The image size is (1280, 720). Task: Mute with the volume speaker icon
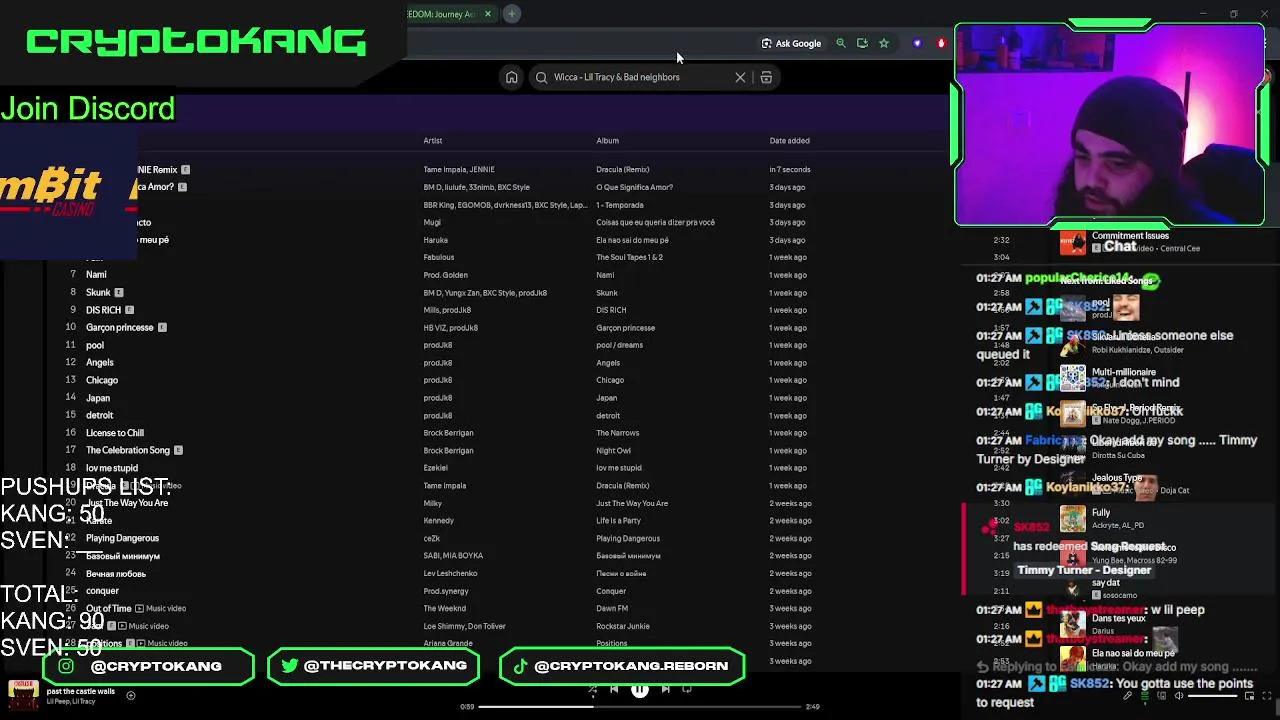[1179, 696]
